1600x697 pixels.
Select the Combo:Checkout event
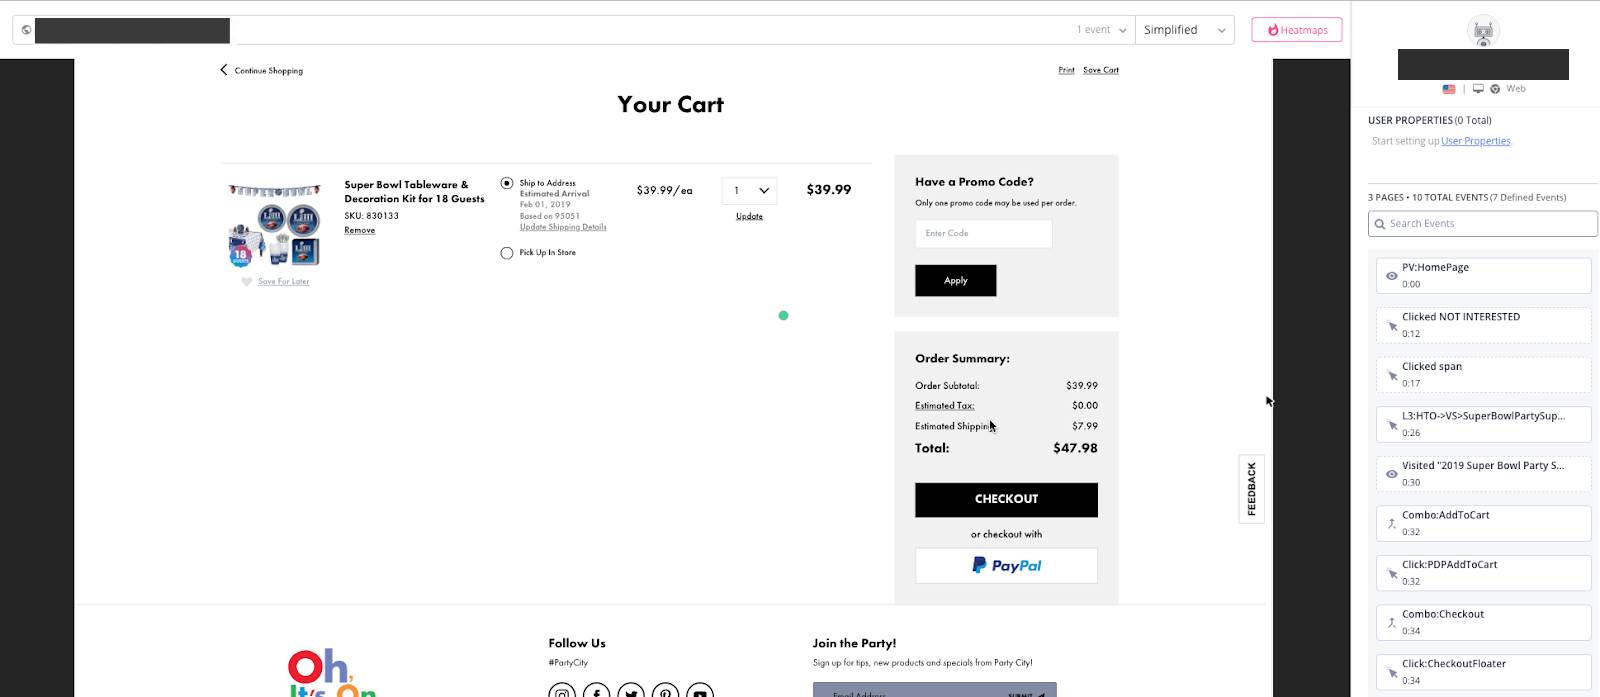1483,622
